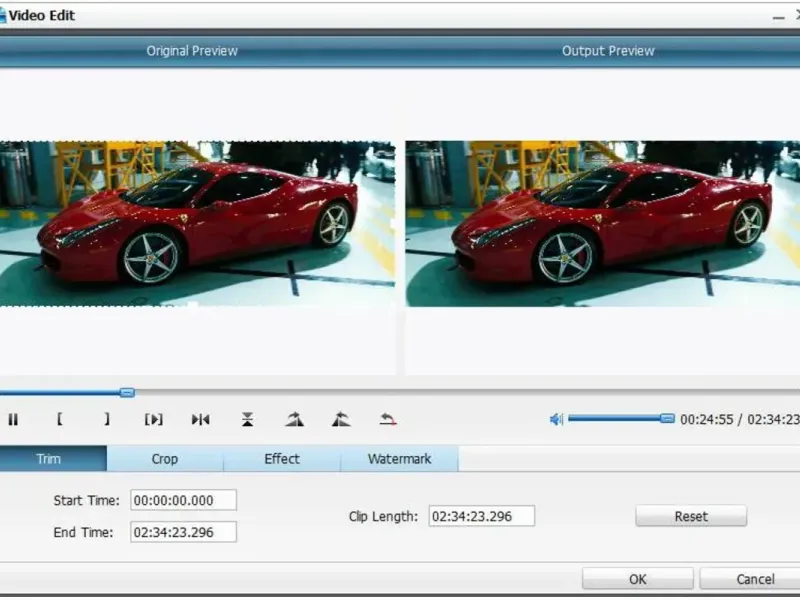Set trim end with right bracket icon
The image size is (800, 600).
point(106,420)
